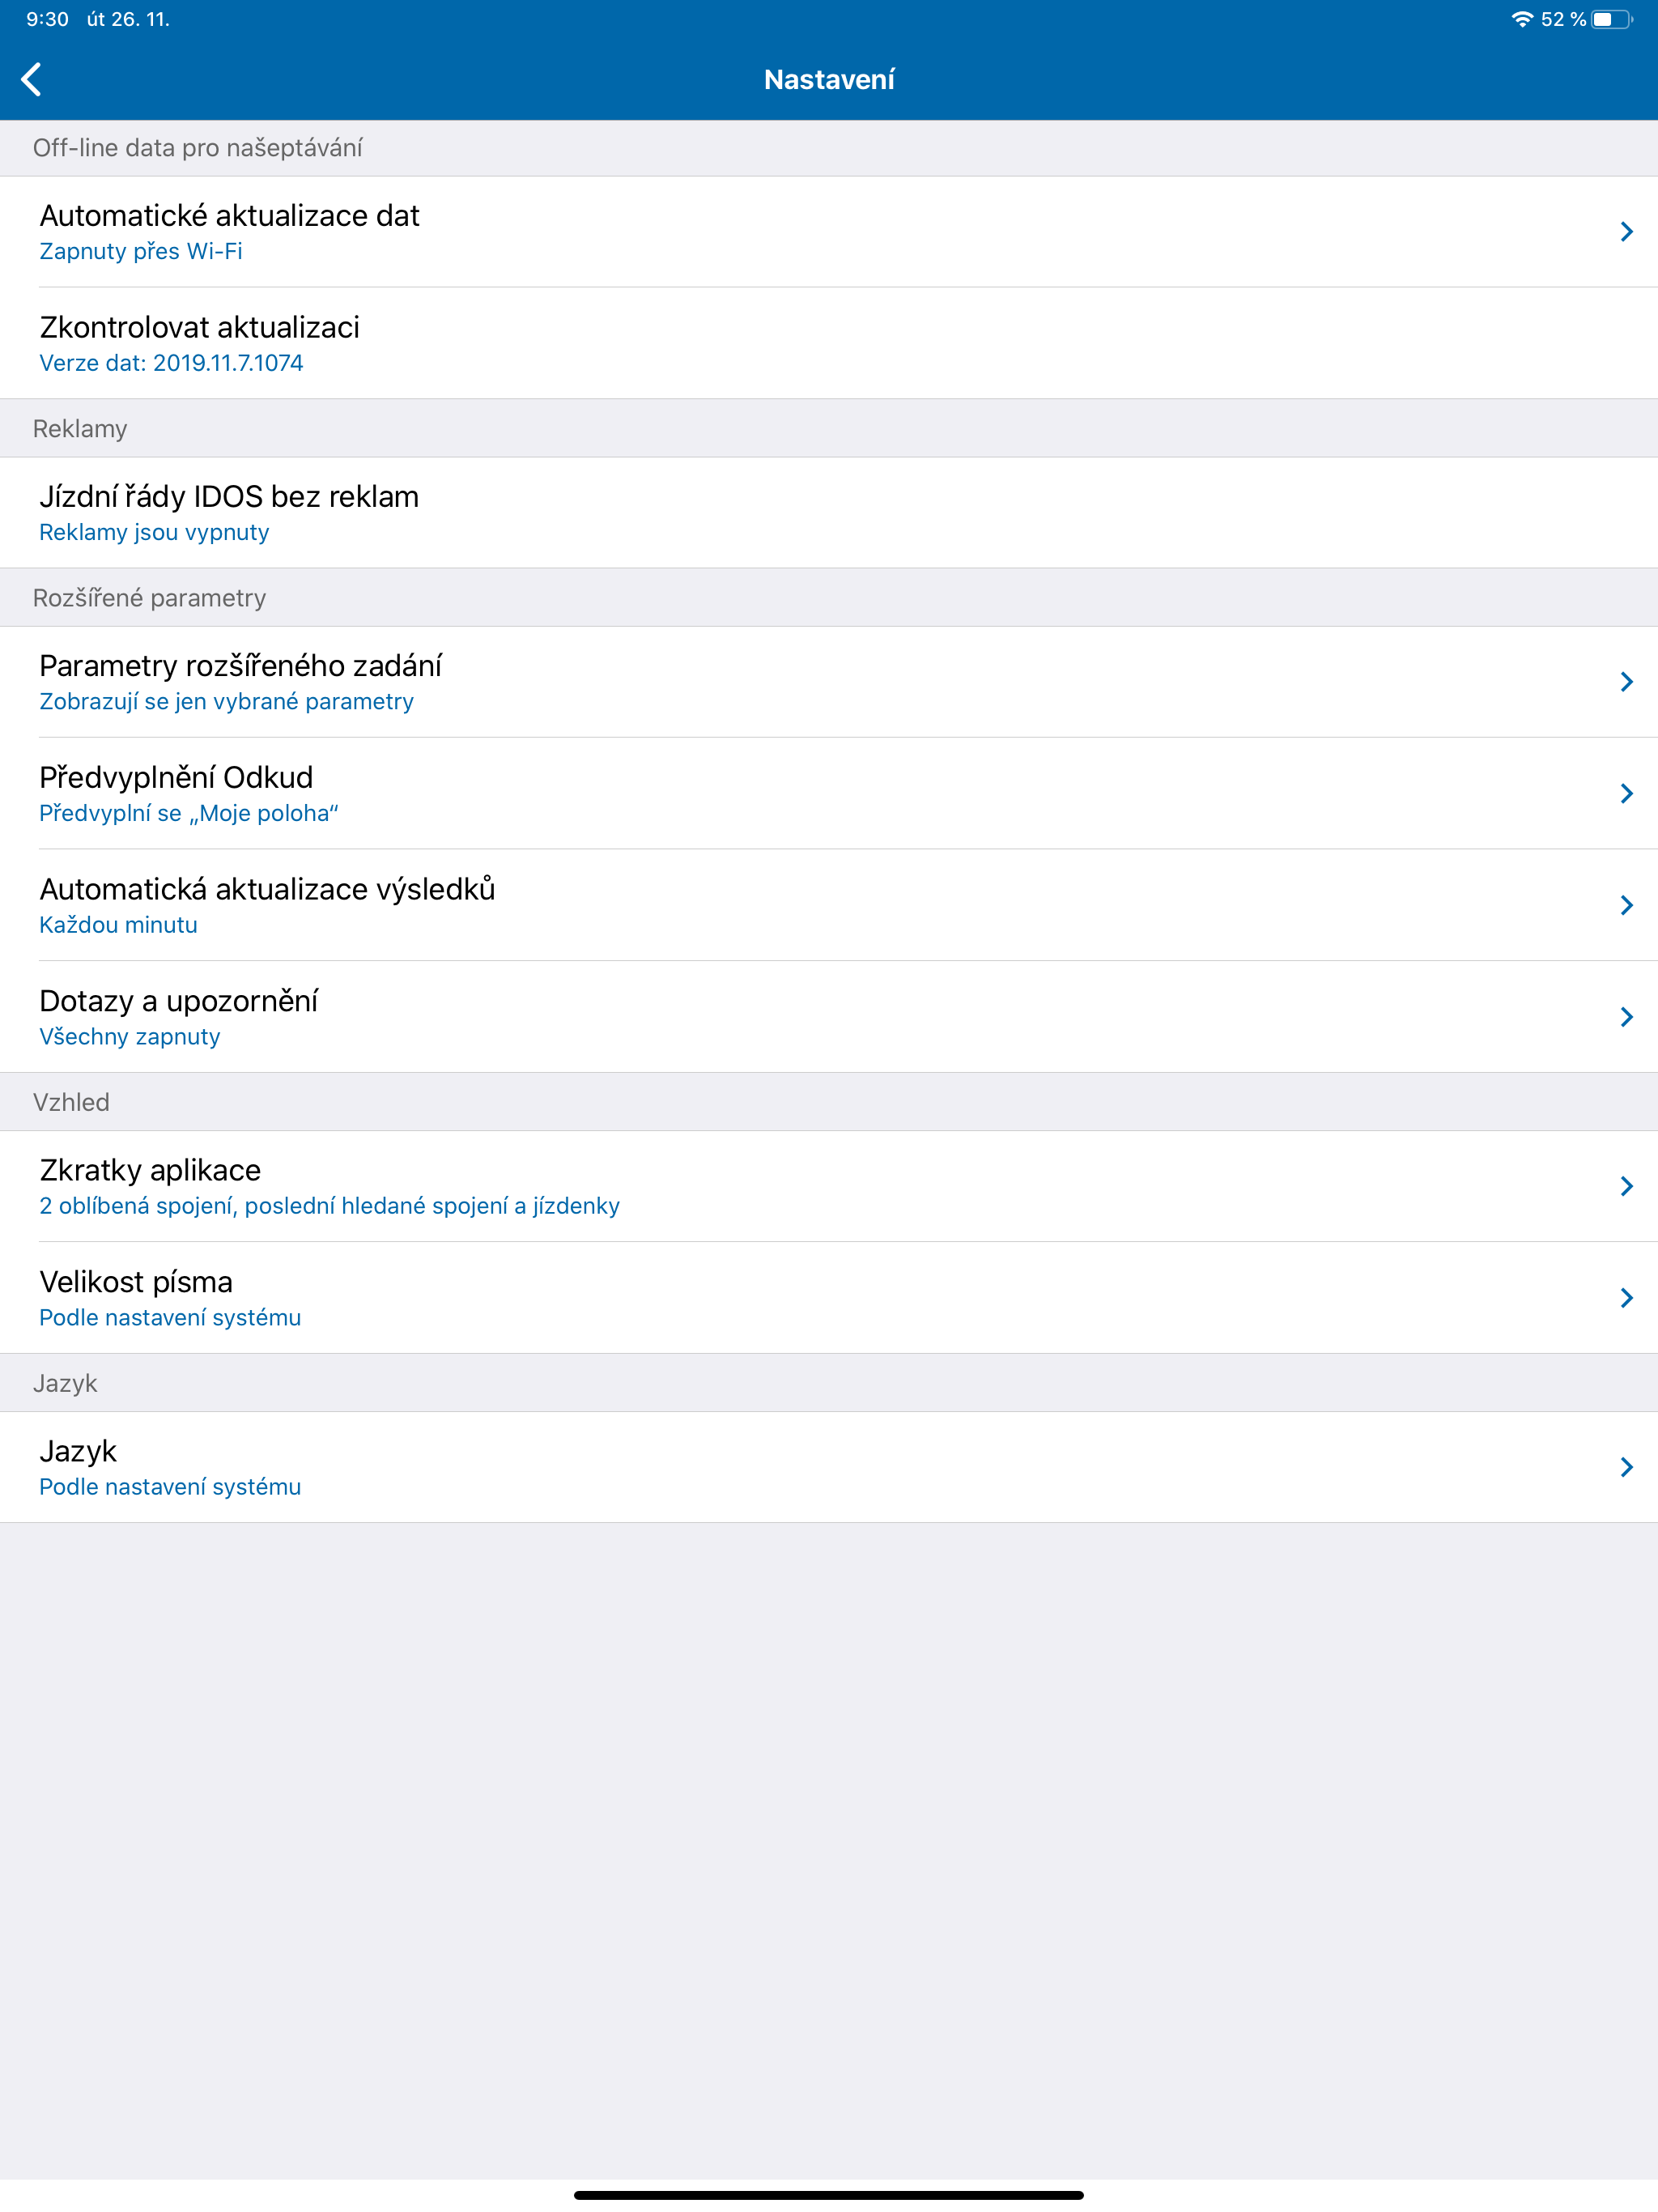Go back using the top-left arrow
The width and height of the screenshot is (1658, 2212).
32,79
